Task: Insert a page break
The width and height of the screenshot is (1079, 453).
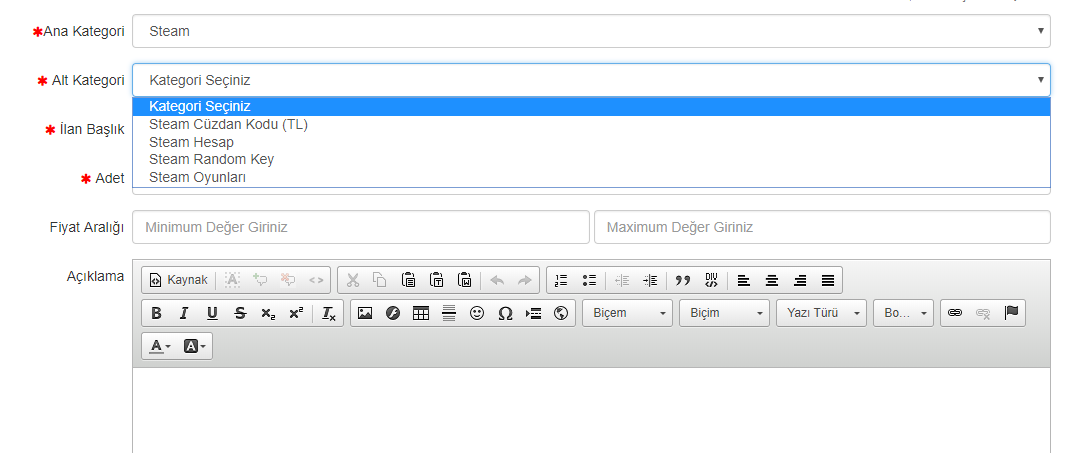Action: coord(533,313)
